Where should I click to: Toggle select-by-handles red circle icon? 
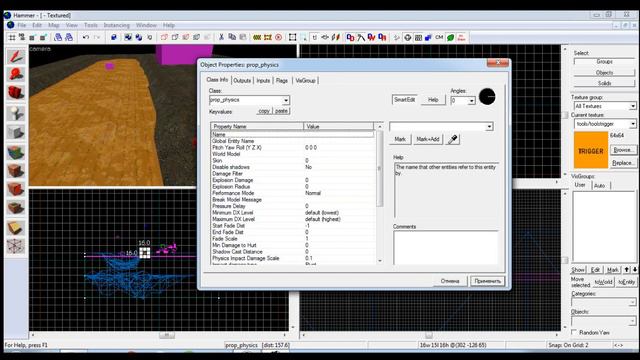point(278,38)
